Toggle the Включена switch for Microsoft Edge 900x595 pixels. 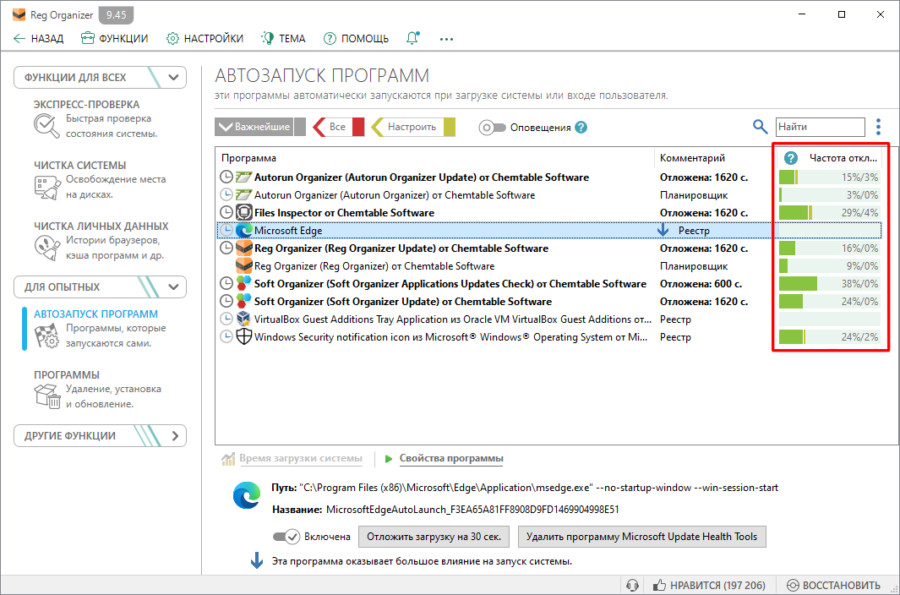pyautogui.click(x=286, y=536)
